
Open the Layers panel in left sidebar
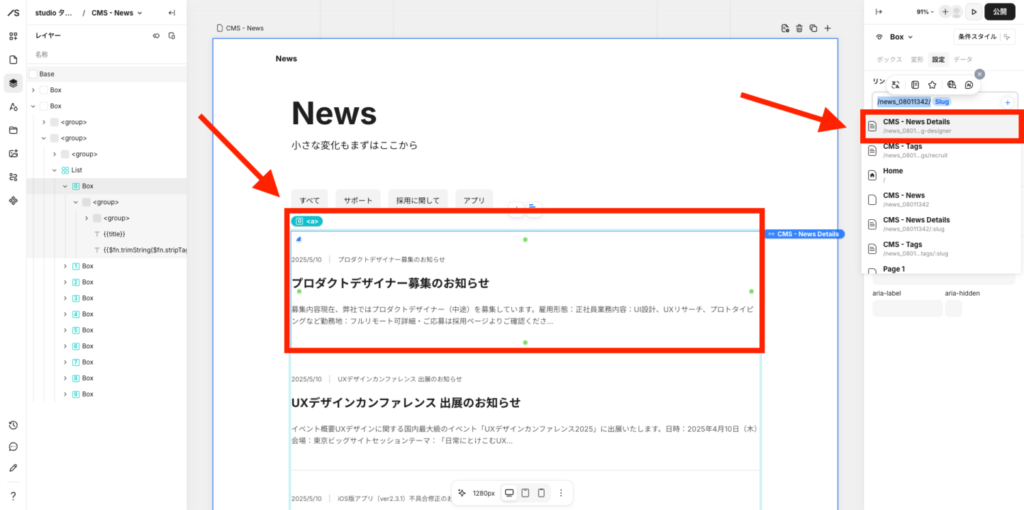(x=13, y=83)
